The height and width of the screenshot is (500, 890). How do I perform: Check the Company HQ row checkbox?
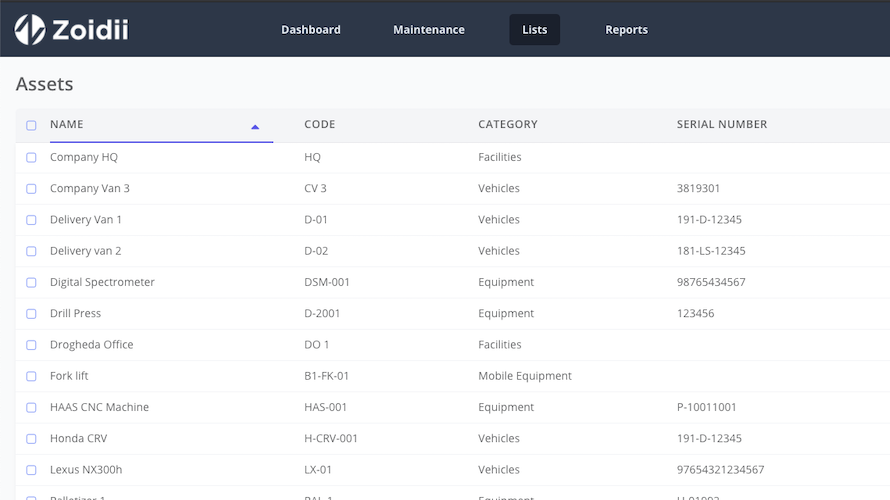pyautogui.click(x=31, y=157)
